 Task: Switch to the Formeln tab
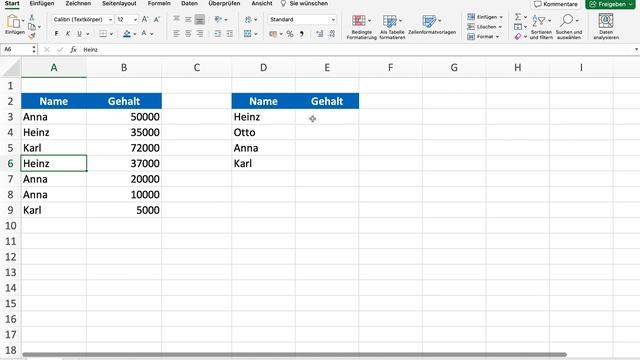159,3
